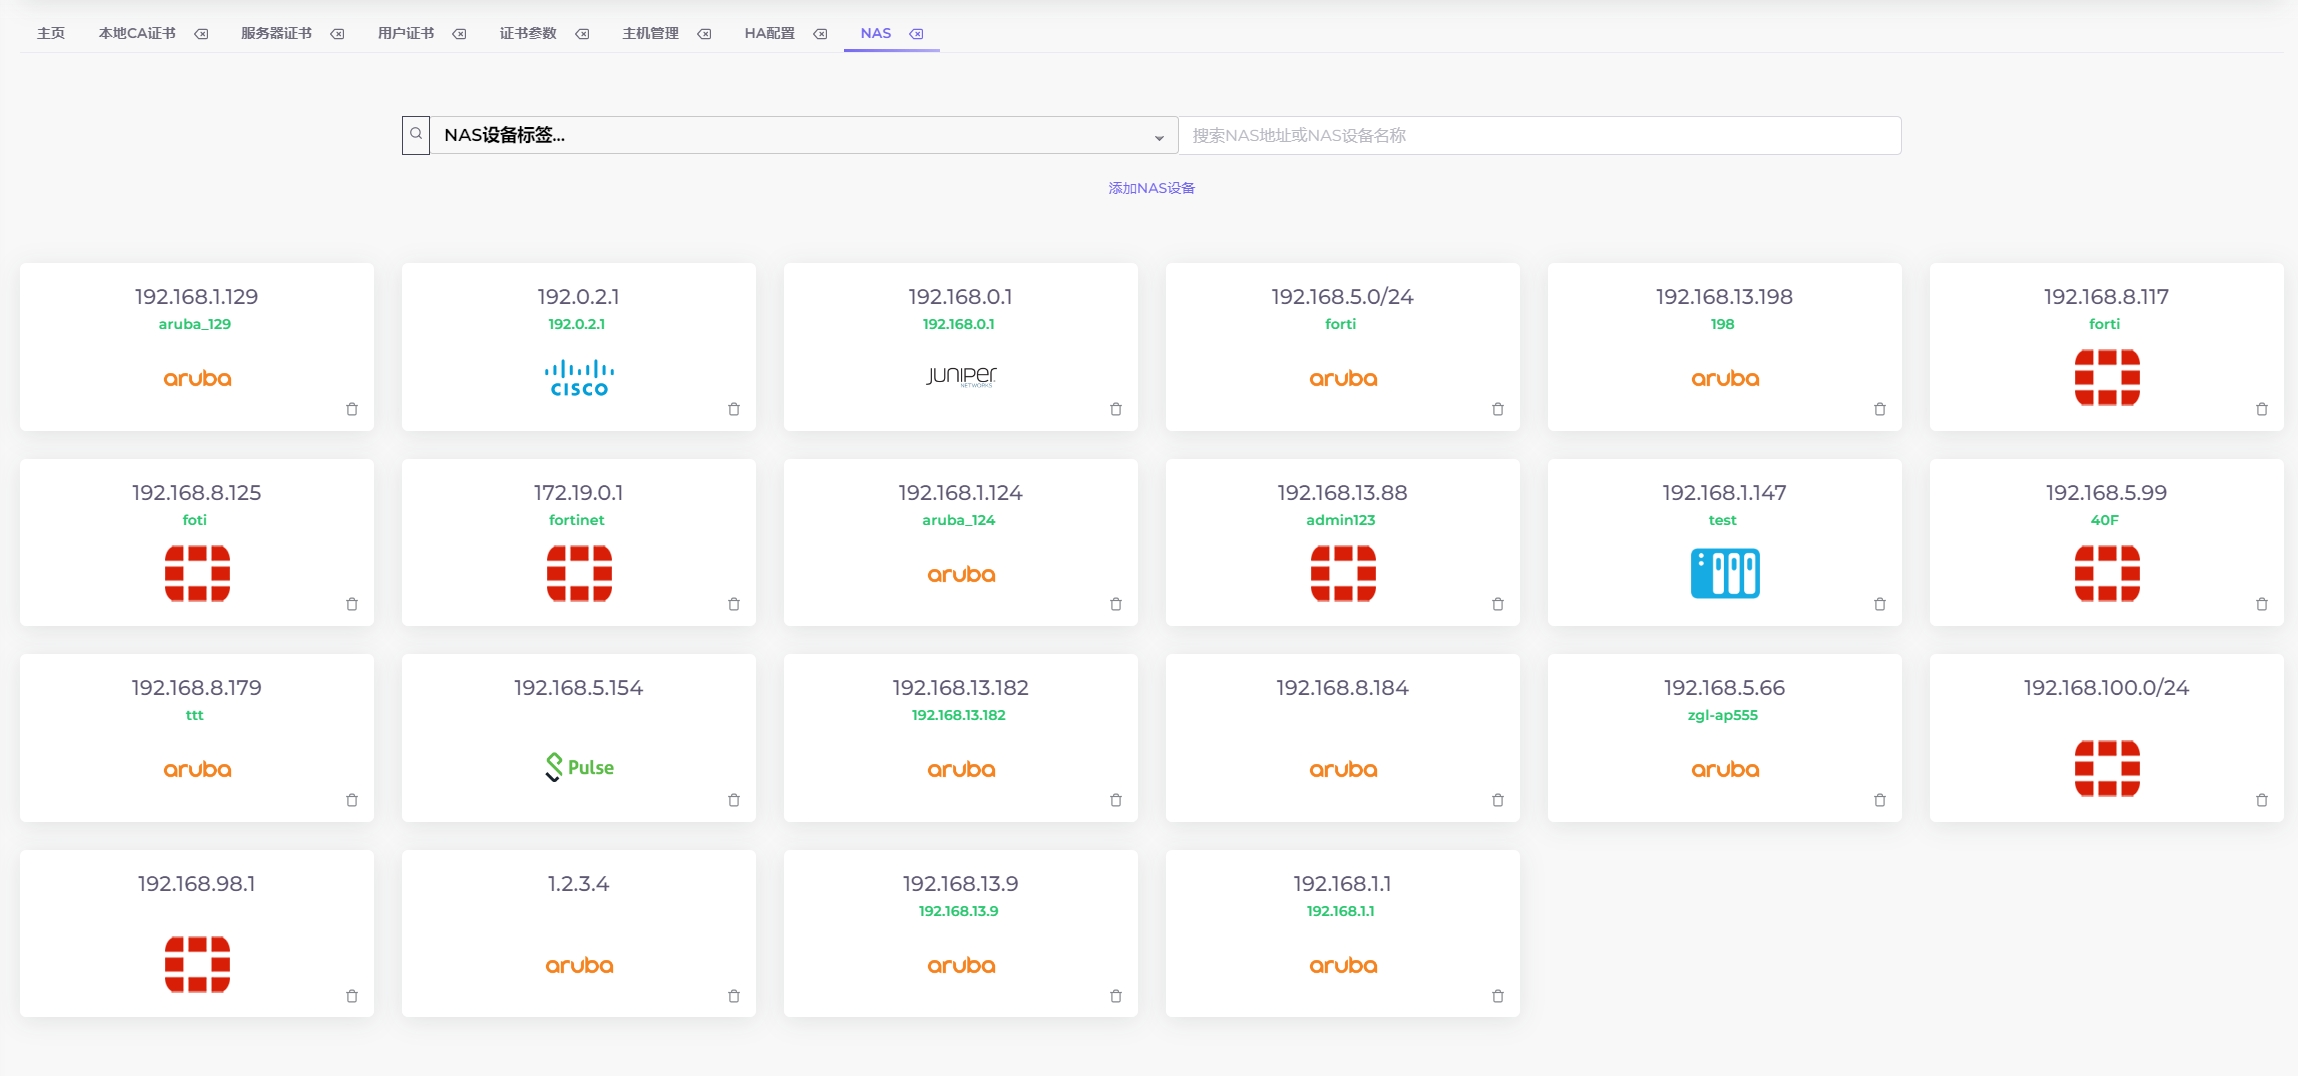This screenshot has width=2298, height=1076.
Task: Close the 证书参数 tab
Action: [582, 34]
